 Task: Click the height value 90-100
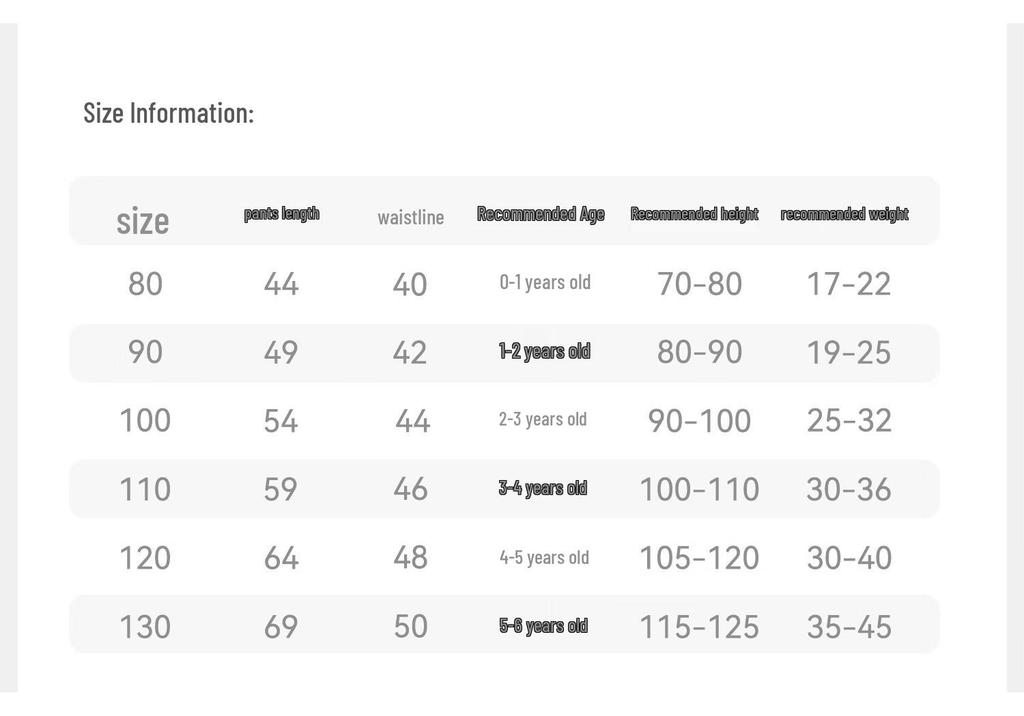coord(699,421)
